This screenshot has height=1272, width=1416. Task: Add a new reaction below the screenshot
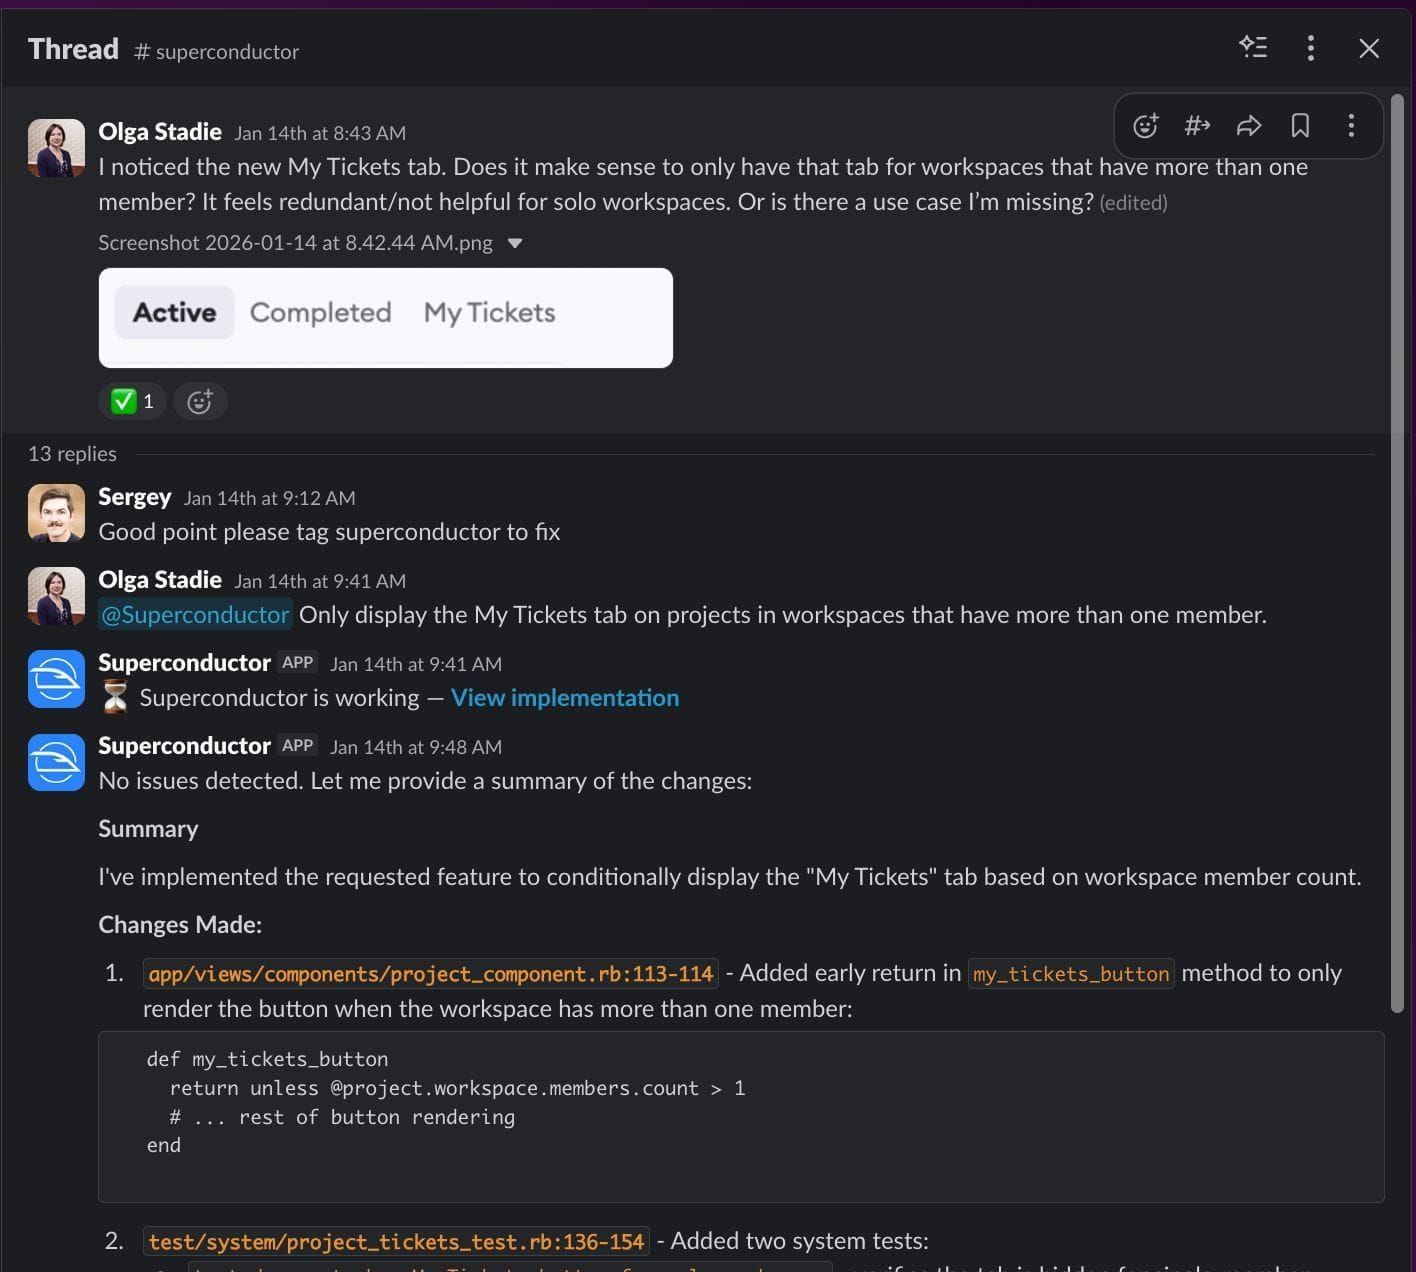200,401
